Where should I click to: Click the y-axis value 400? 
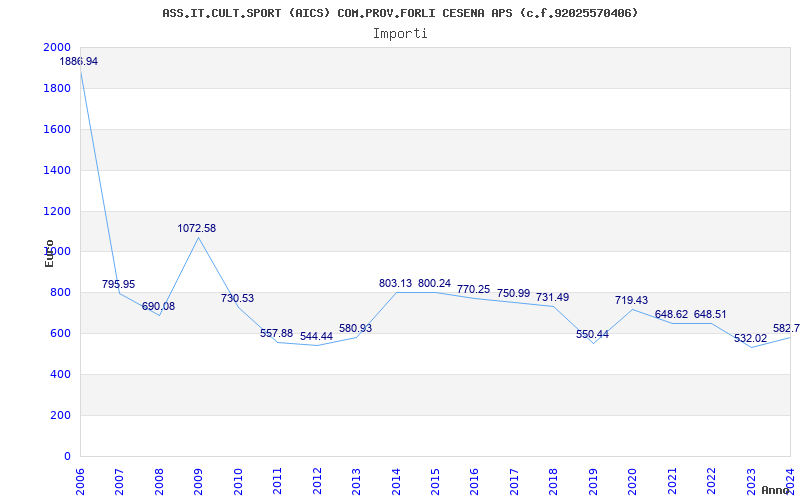[61, 374]
